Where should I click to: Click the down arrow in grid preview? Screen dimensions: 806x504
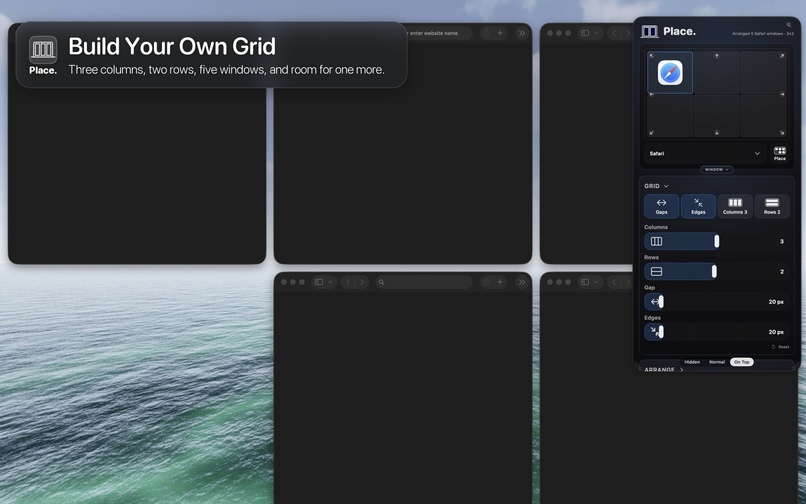(x=717, y=133)
